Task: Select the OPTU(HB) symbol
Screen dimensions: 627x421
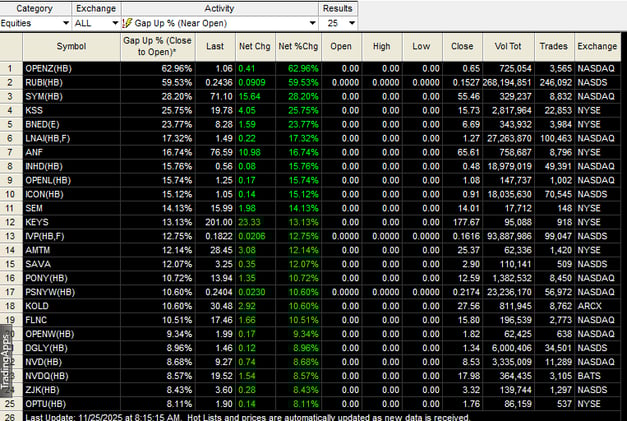Action: (46, 404)
